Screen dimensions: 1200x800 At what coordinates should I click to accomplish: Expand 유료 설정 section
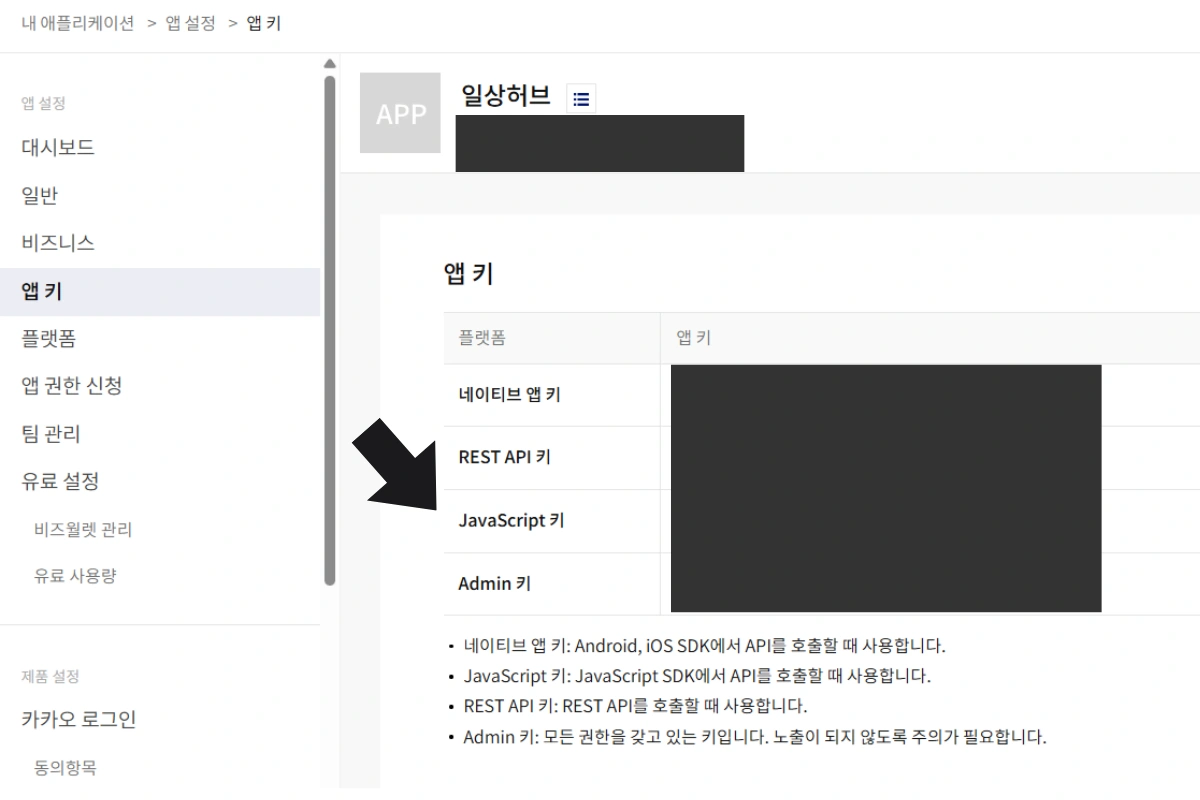tap(61, 481)
